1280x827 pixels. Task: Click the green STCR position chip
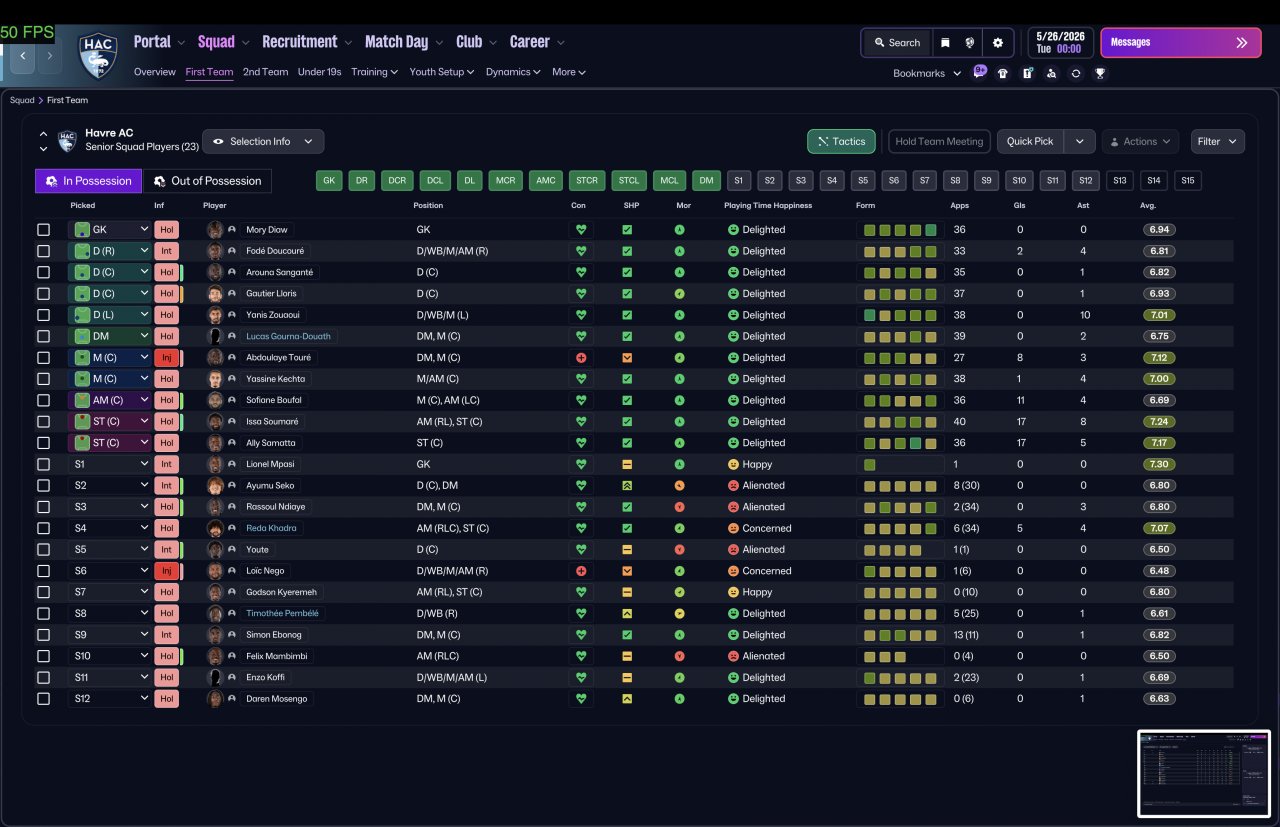point(587,181)
